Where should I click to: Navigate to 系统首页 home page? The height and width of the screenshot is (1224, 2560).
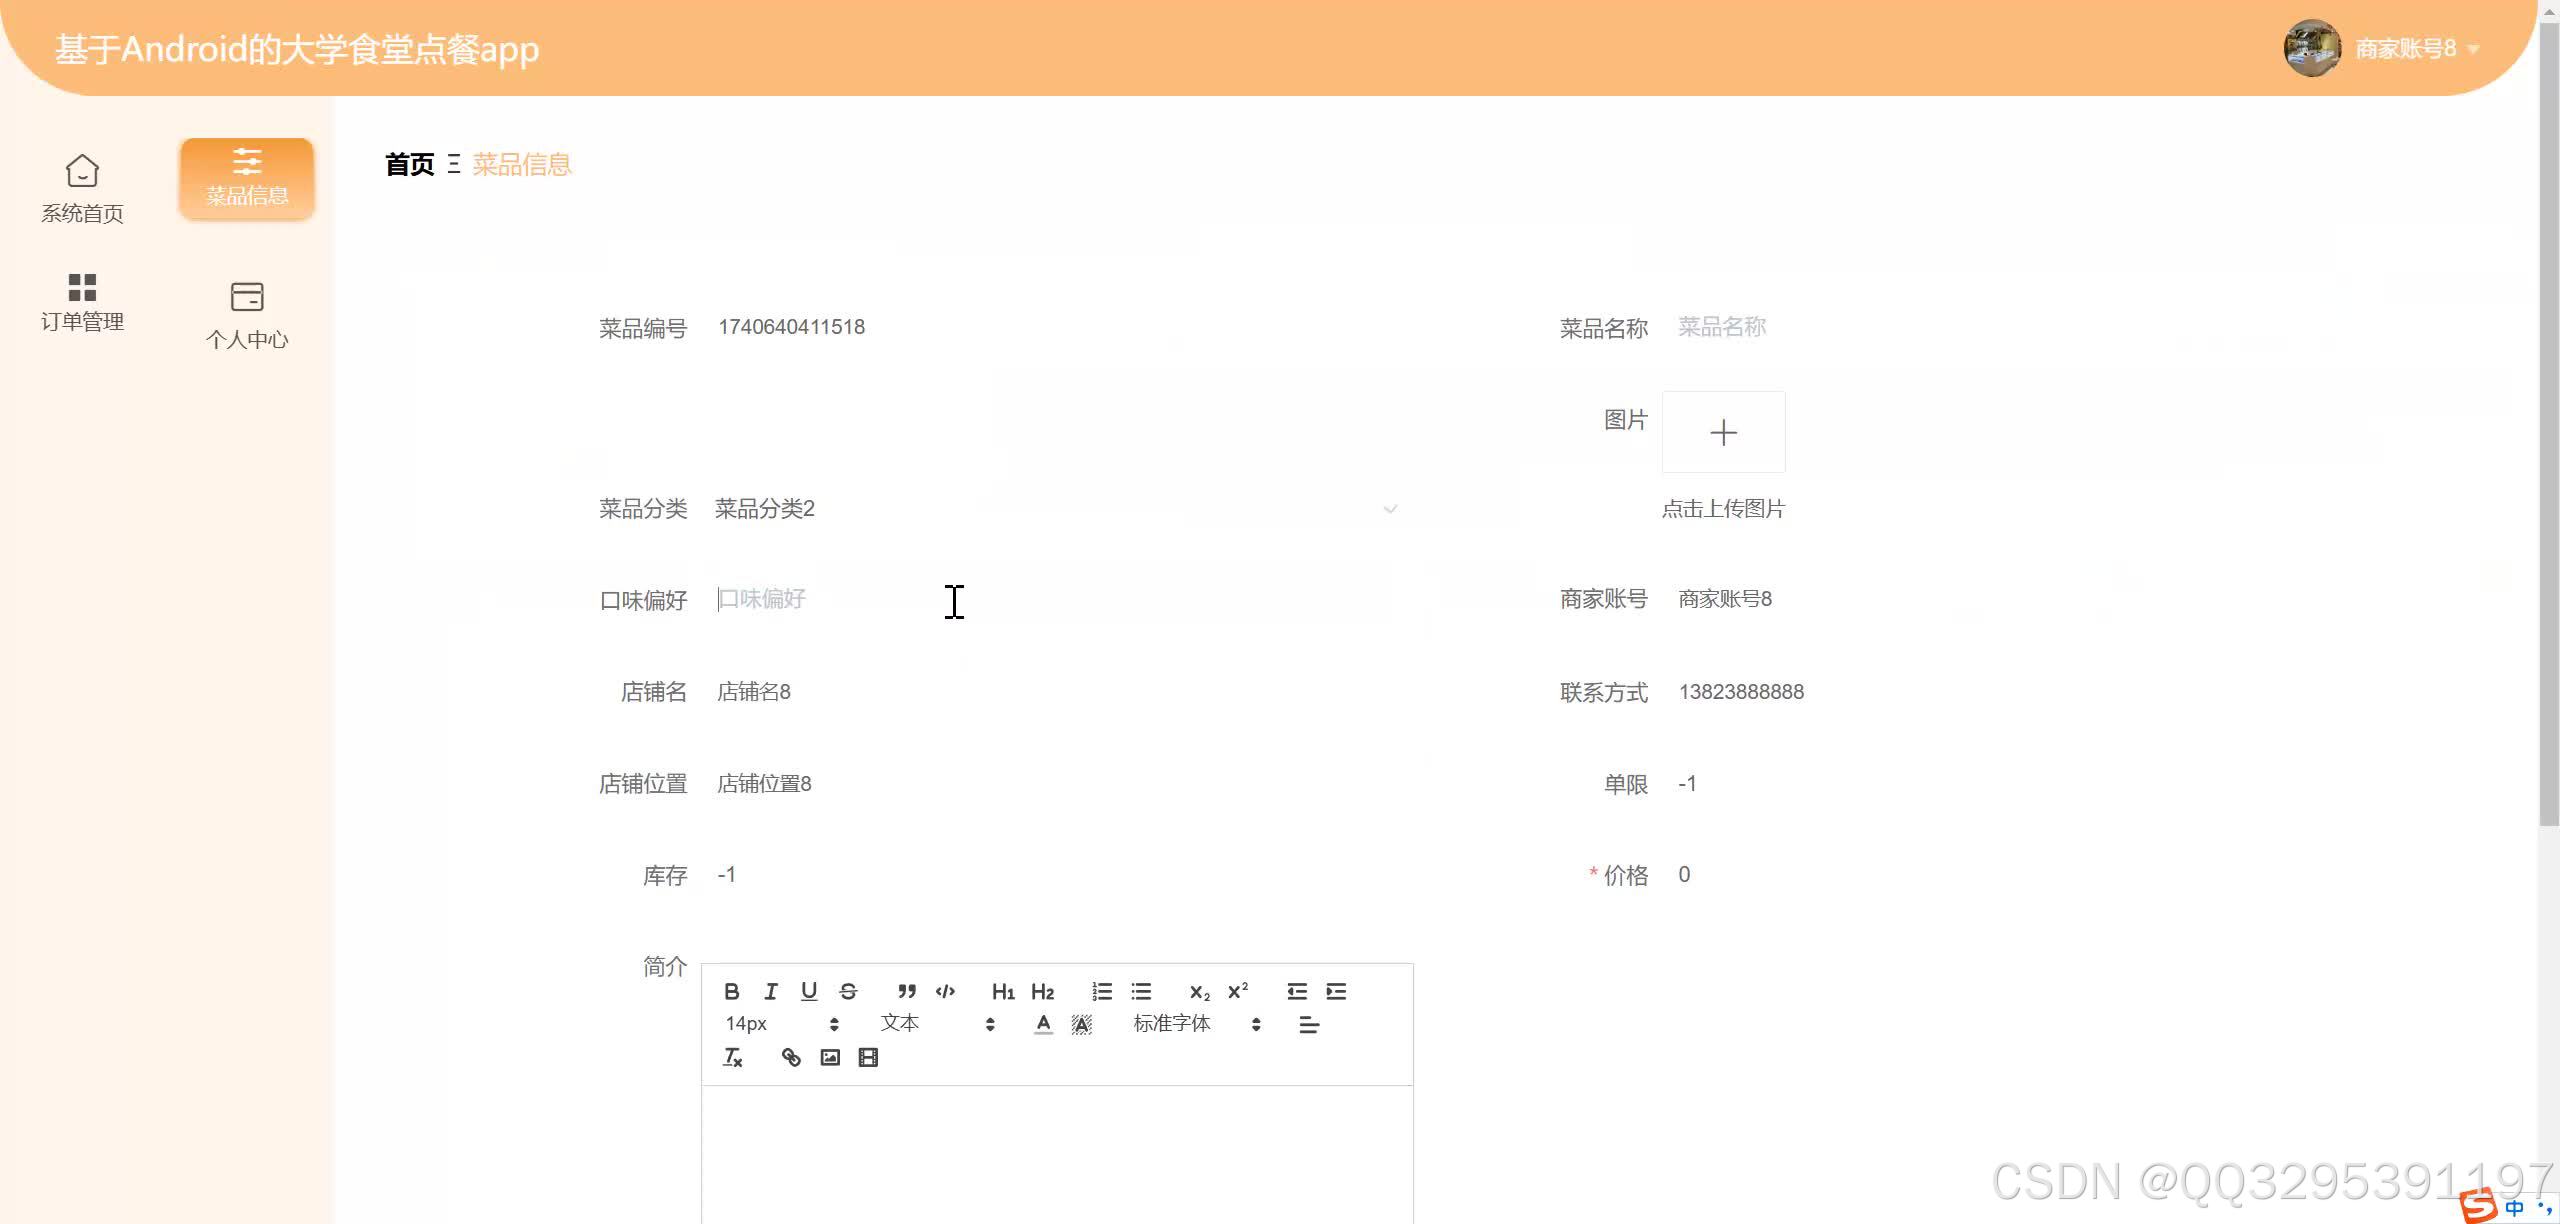tap(83, 188)
